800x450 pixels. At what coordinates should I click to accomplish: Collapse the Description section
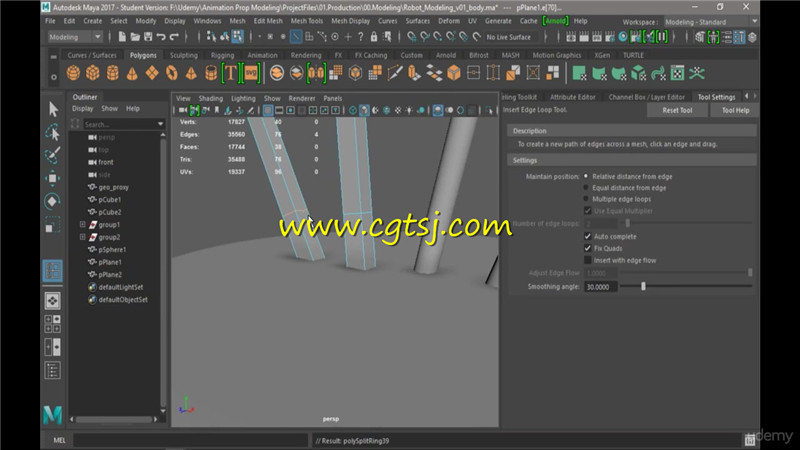pyautogui.click(x=632, y=131)
